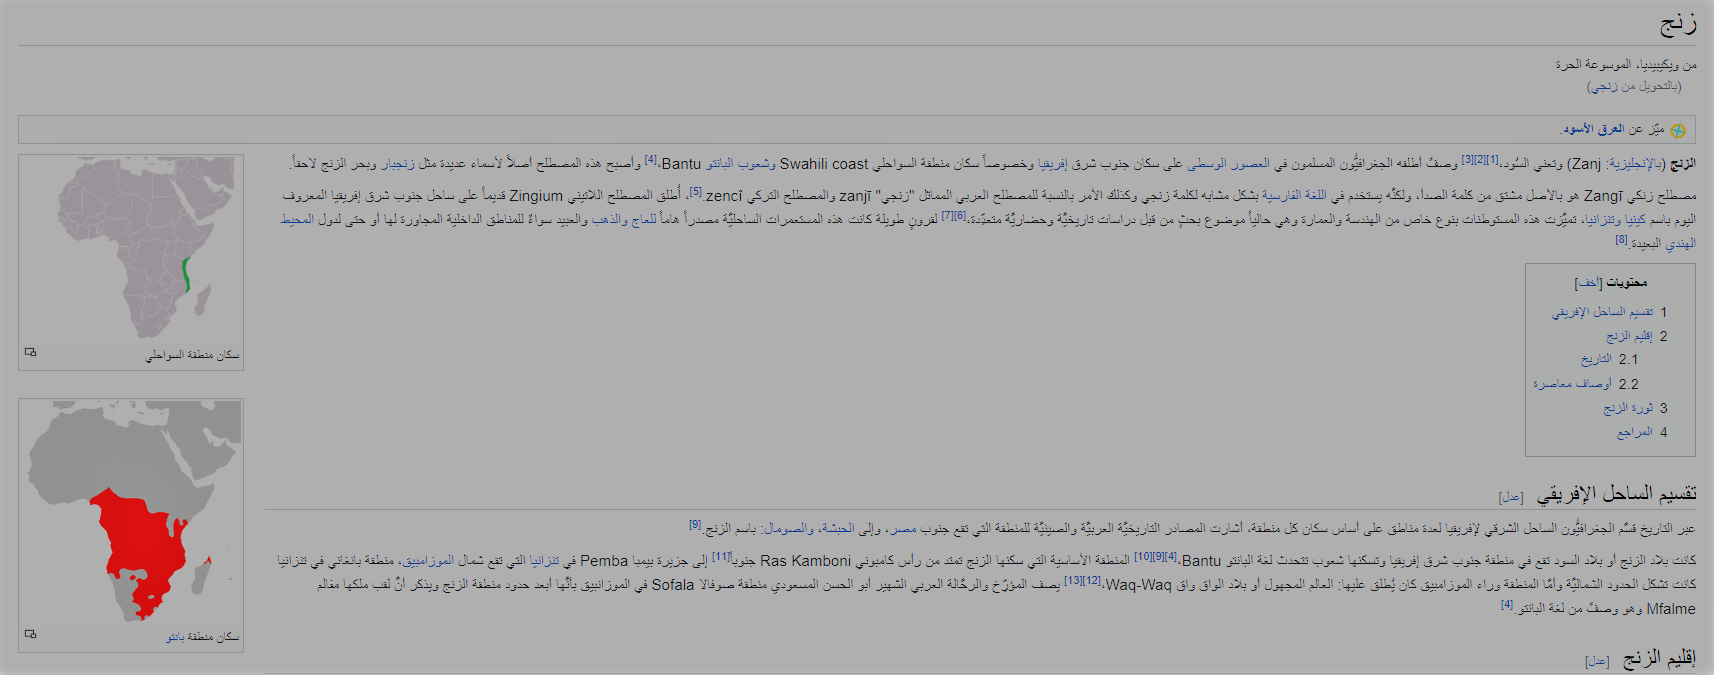Jump to section إقليم الزنج in contents
This screenshot has width=1714, height=675.
[x=1629, y=336]
